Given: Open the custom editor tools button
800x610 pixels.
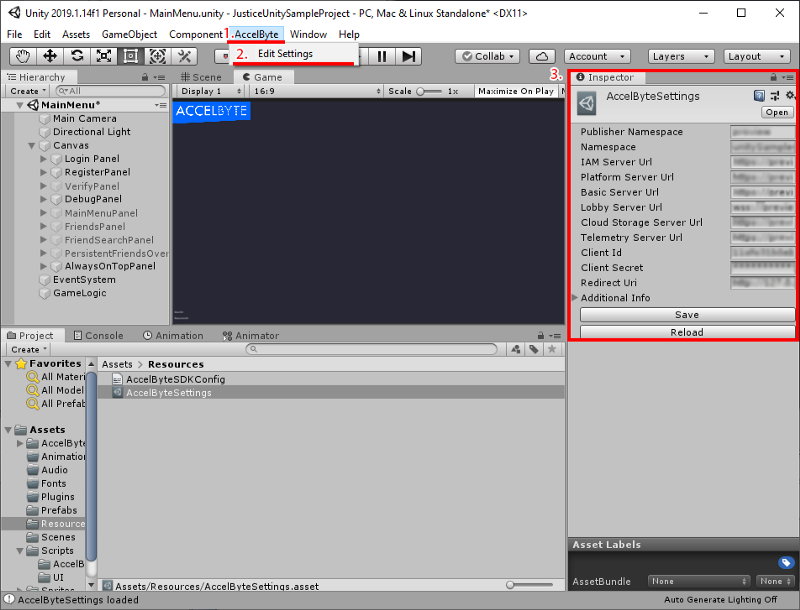Looking at the screenshot, I should click(185, 56).
